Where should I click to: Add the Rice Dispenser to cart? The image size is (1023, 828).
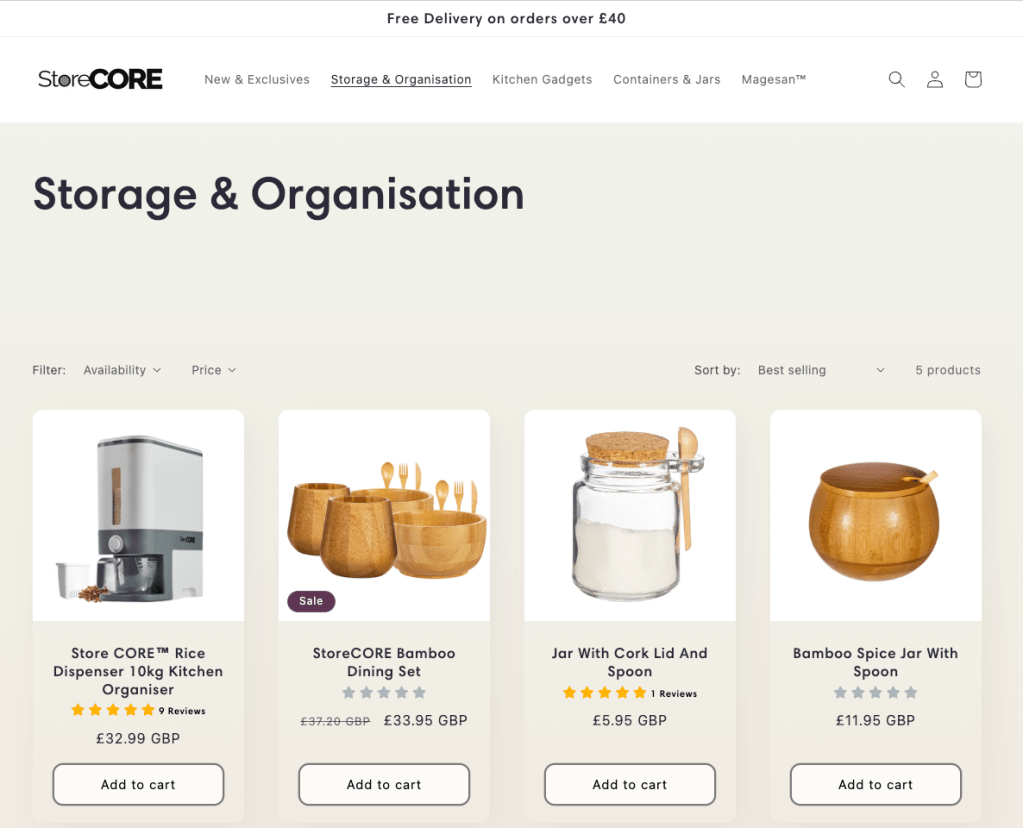pyautogui.click(x=138, y=784)
